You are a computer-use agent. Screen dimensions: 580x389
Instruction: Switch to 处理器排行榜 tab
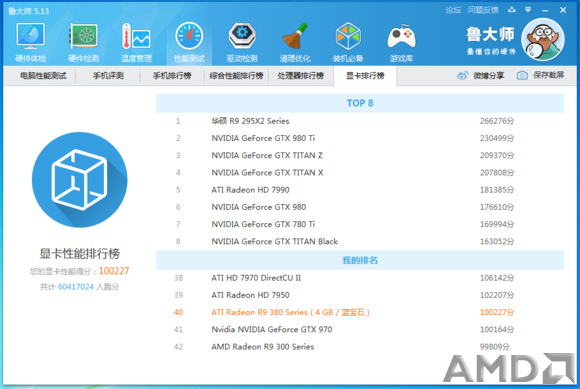[x=301, y=76]
